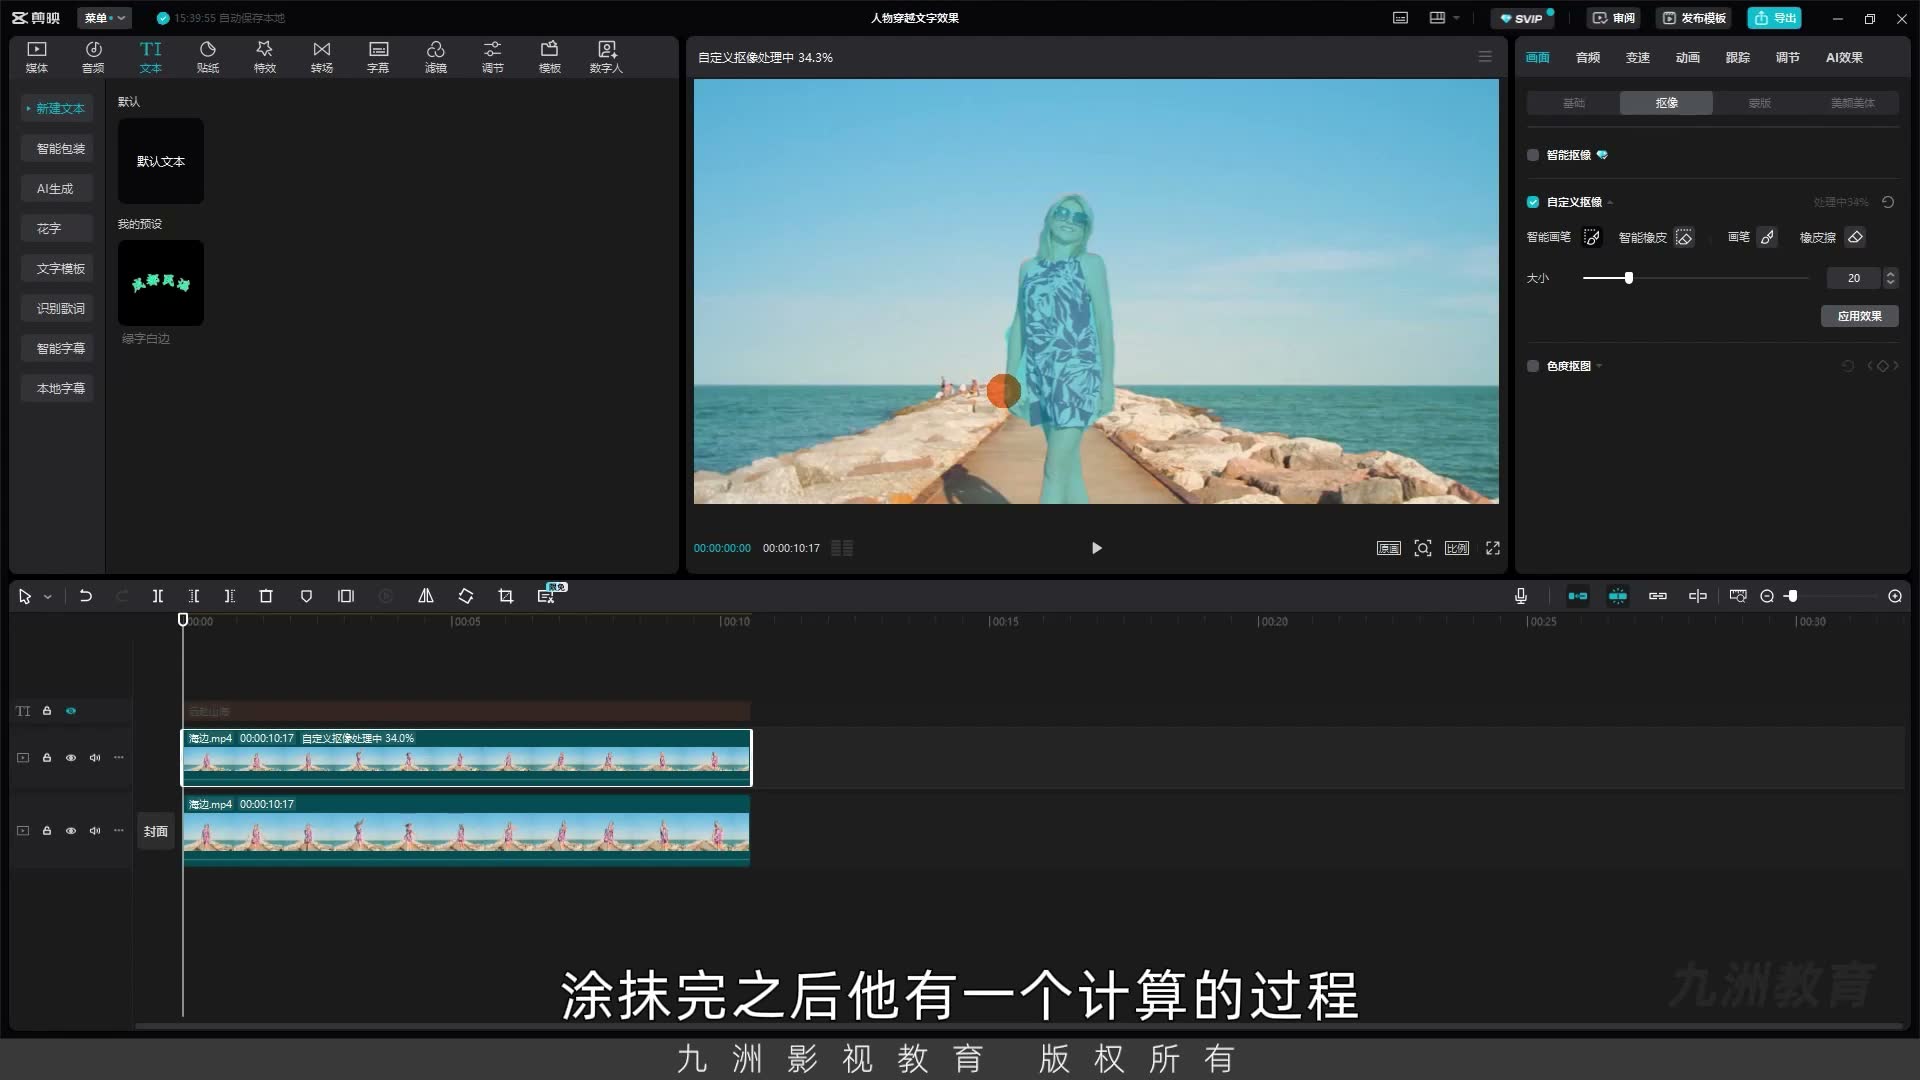
Task: Open the 数字人 (Digital human) panel
Action: [x=606, y=57]
